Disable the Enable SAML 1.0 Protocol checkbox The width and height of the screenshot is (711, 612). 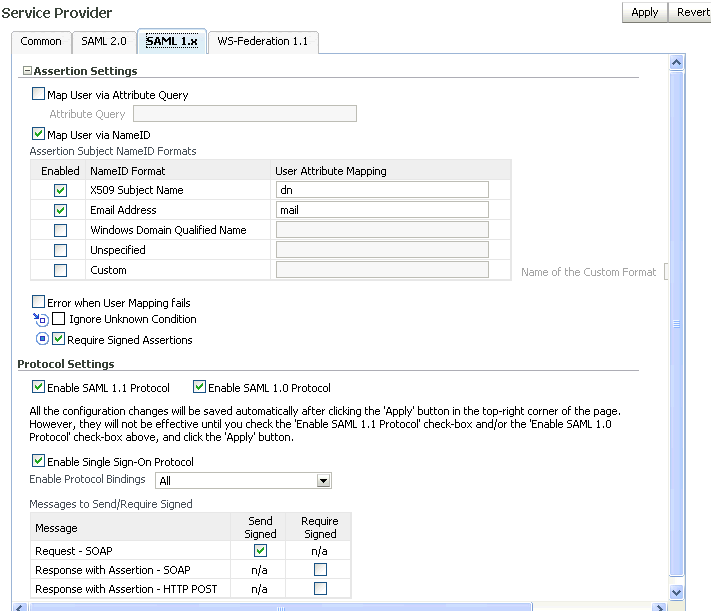(x=199, y=388)
